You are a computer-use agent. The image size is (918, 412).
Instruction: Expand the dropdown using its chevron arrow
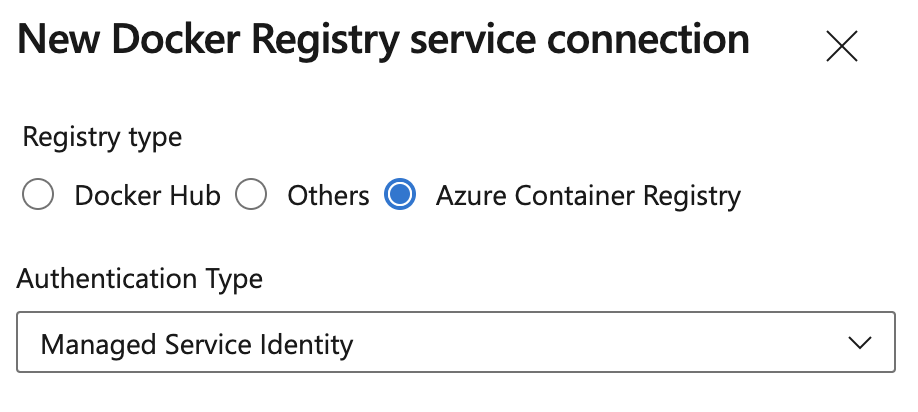click(x=858, y=344)
